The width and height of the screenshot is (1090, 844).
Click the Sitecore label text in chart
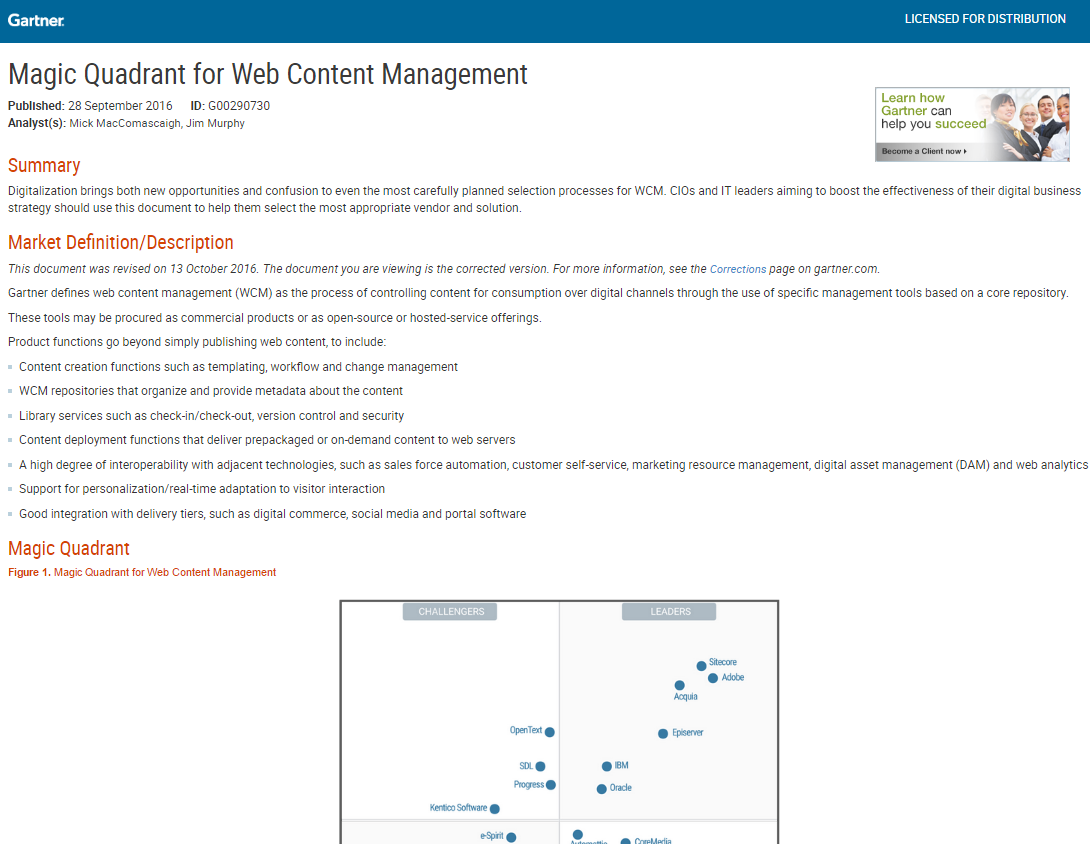coord(723,662)
